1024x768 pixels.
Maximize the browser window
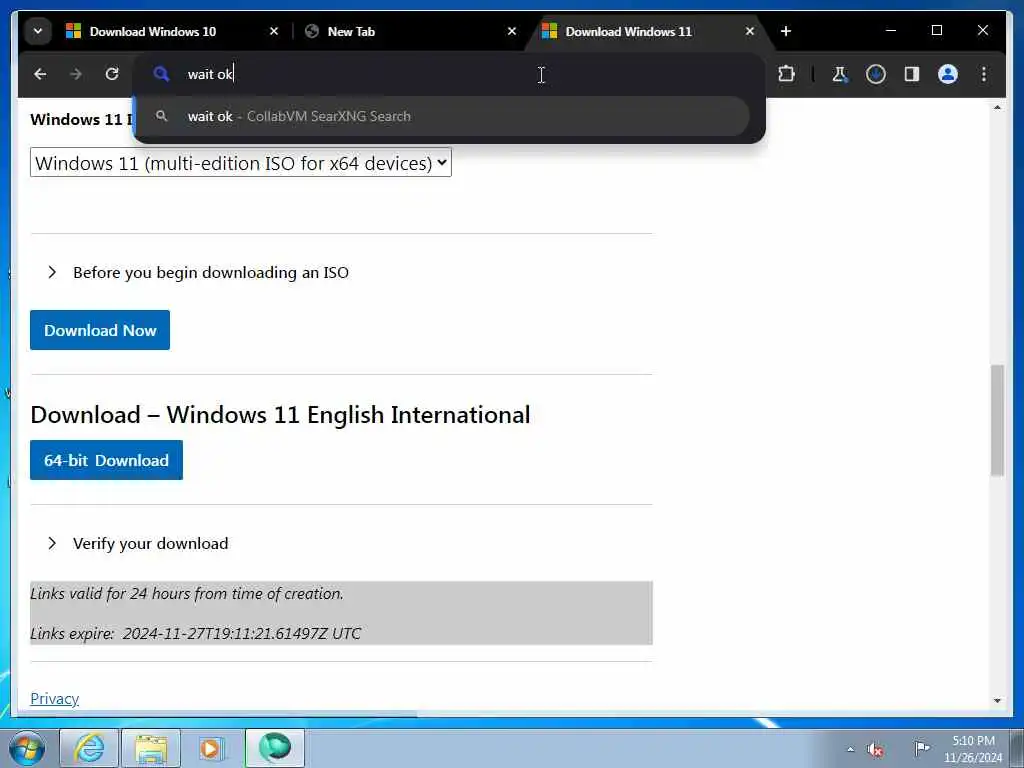[936, 31]
